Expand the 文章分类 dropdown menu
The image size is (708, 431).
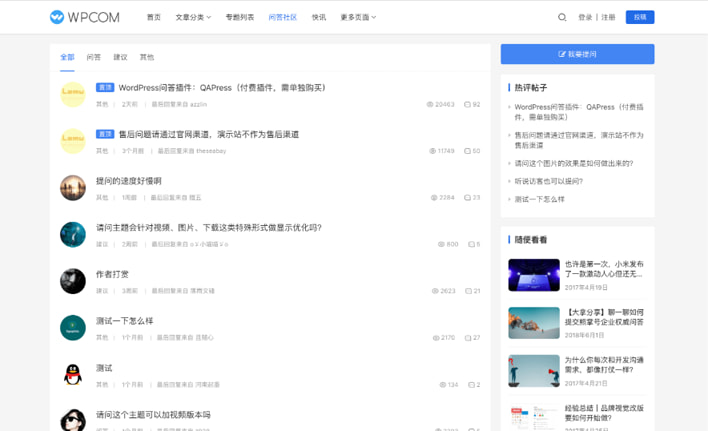[x=193, y=17]
